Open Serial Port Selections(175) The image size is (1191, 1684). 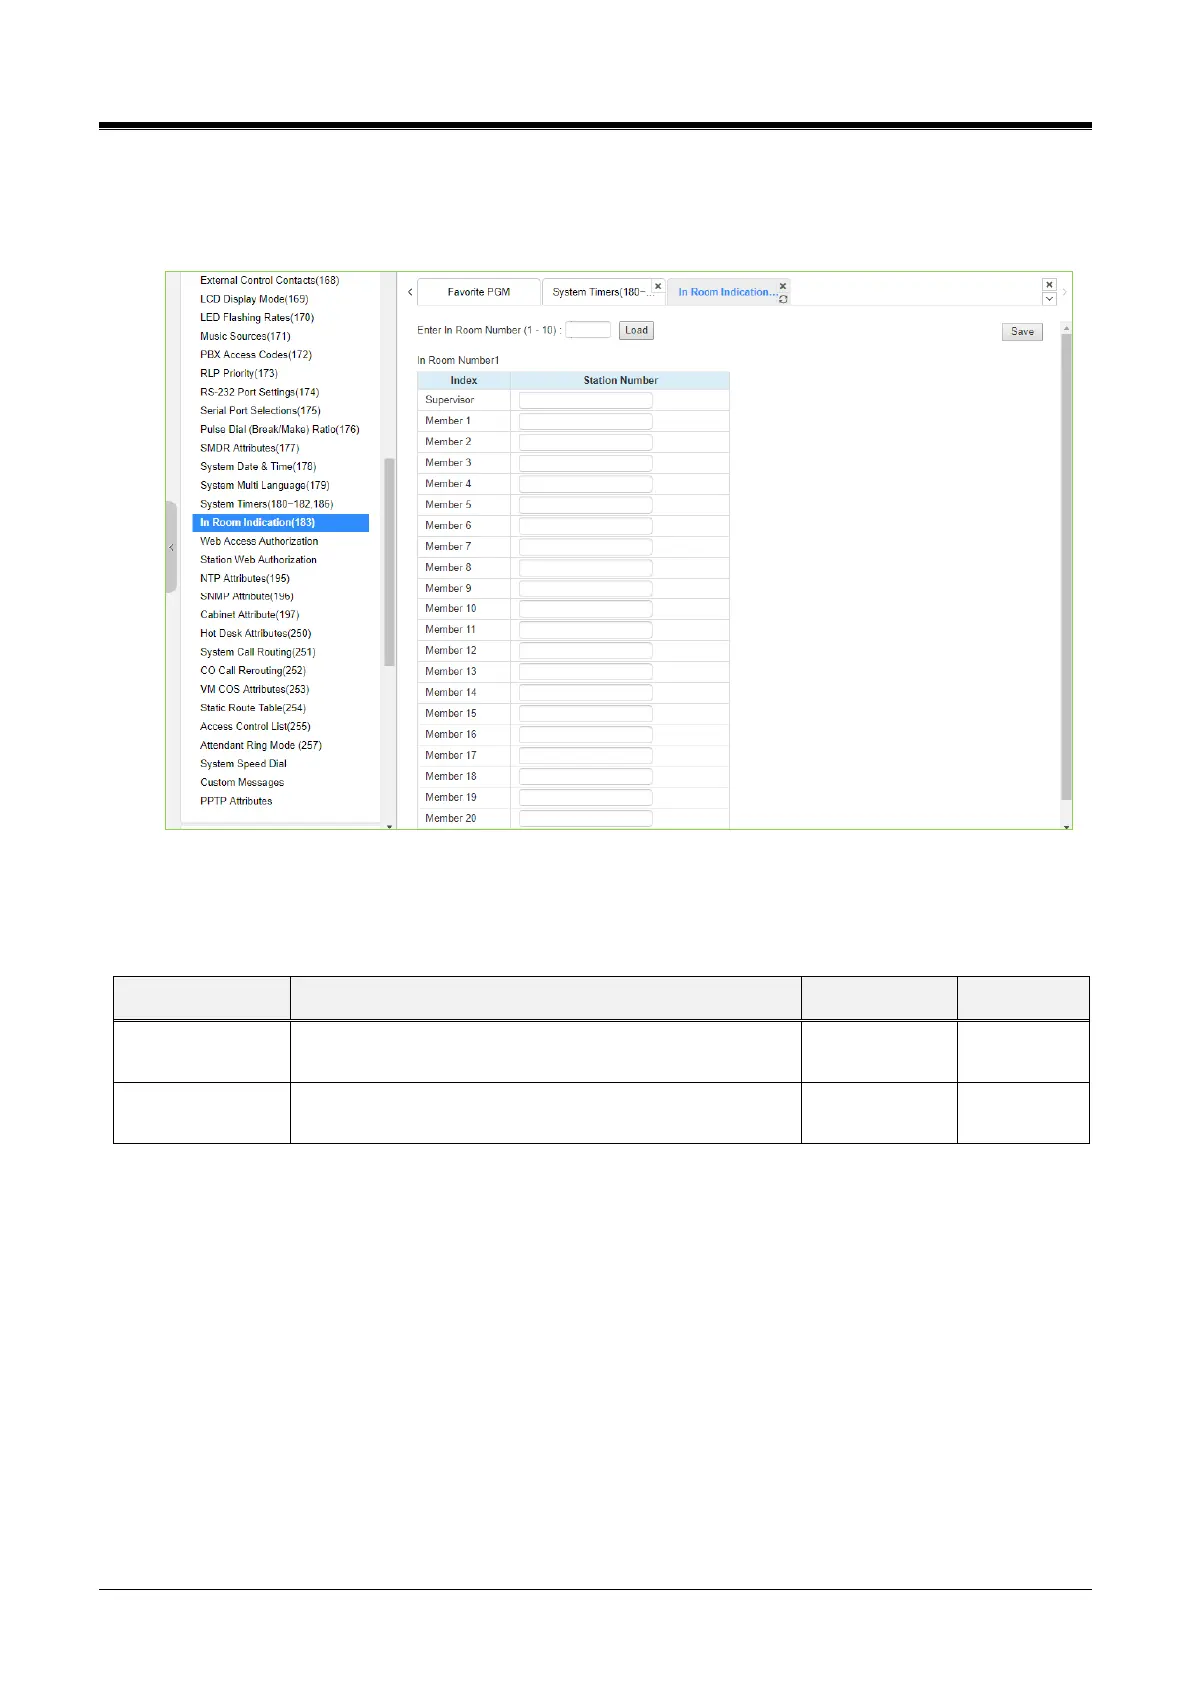click(260, 411)
